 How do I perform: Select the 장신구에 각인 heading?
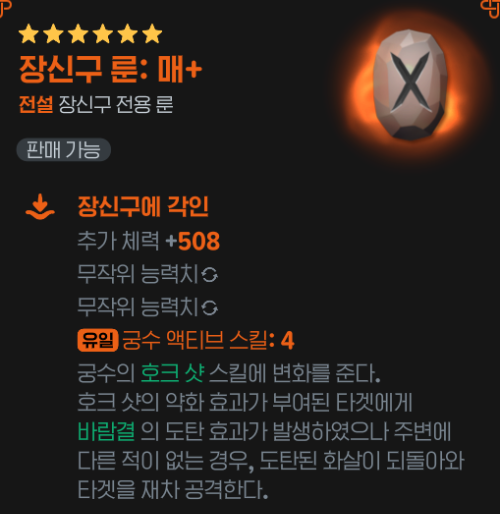[143, 206]
